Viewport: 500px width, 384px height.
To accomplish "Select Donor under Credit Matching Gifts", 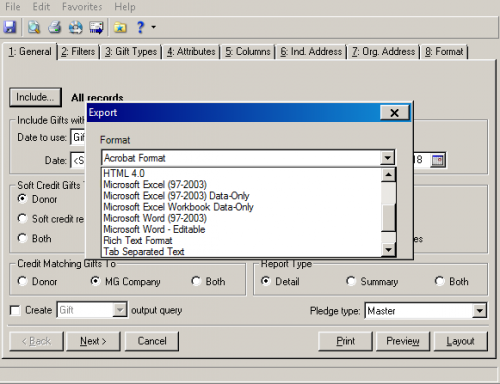I will tap(22, 281).
